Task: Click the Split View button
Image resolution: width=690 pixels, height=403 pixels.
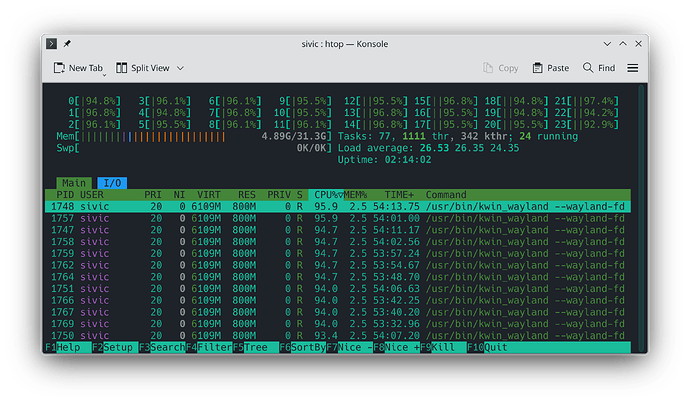Action: point(143,68)
